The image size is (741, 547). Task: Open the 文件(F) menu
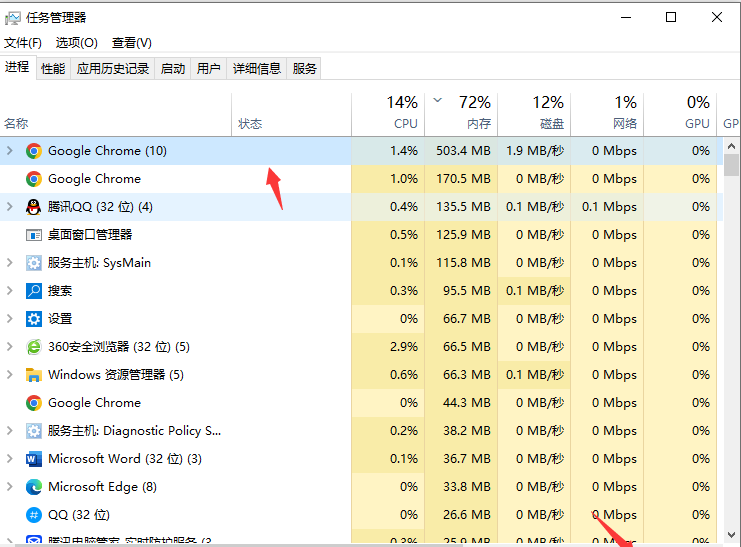click(x=23, y=43)
